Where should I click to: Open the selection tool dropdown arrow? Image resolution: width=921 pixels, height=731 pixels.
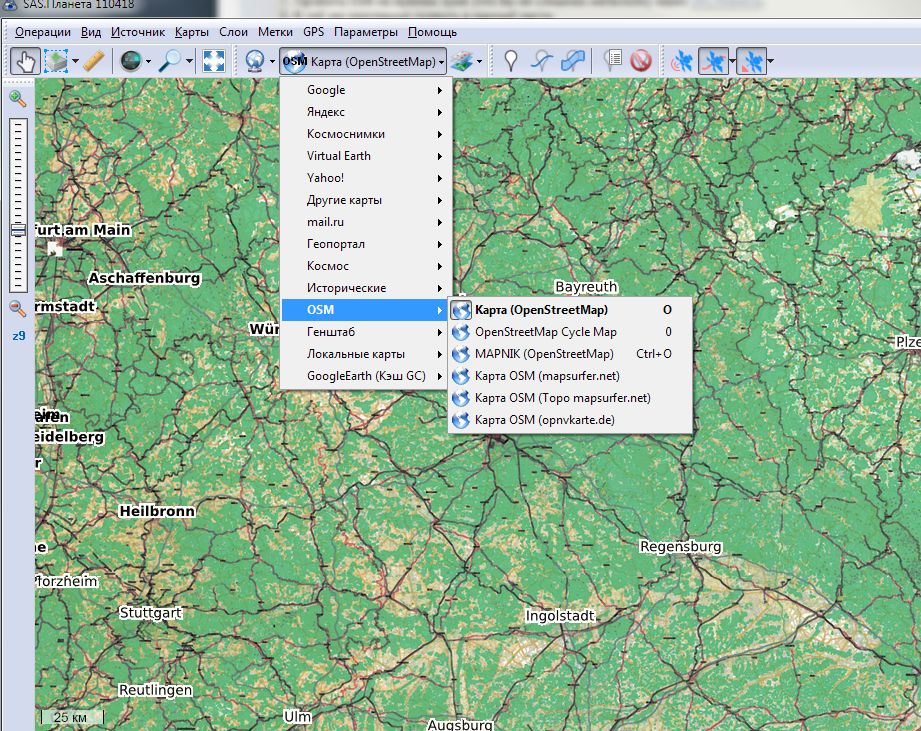(x=76, y=61)
